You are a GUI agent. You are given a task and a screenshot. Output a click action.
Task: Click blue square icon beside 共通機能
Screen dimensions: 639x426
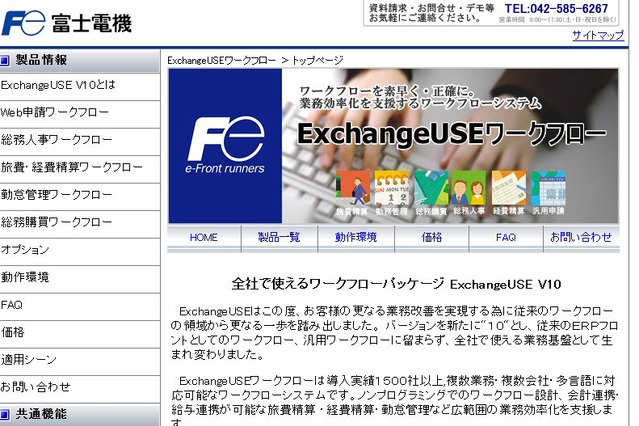click(5, 415)
